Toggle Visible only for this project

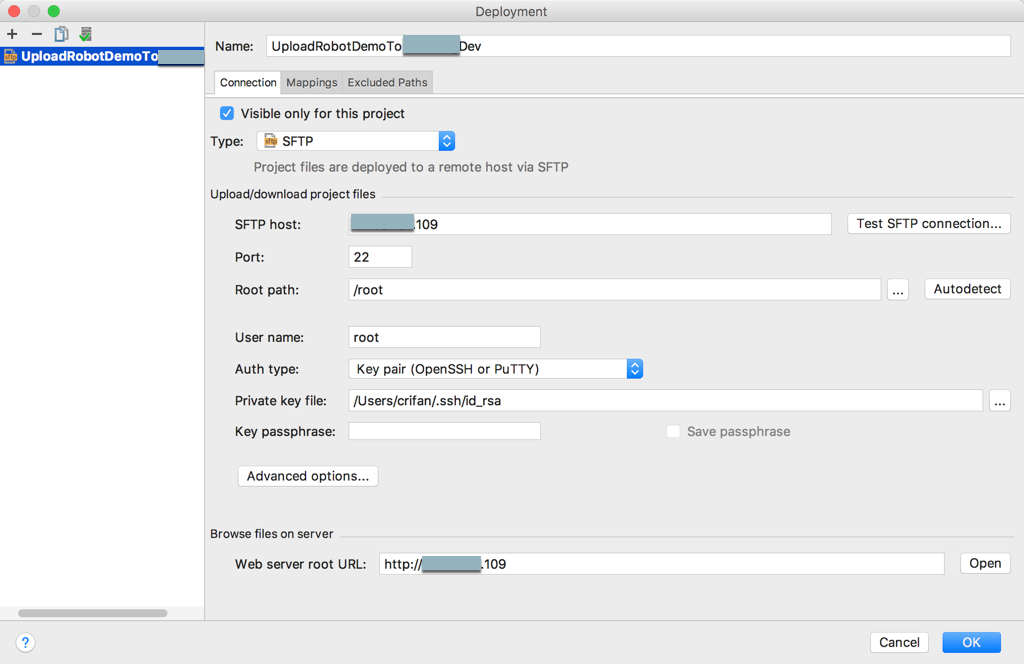[x=227, y=114]
